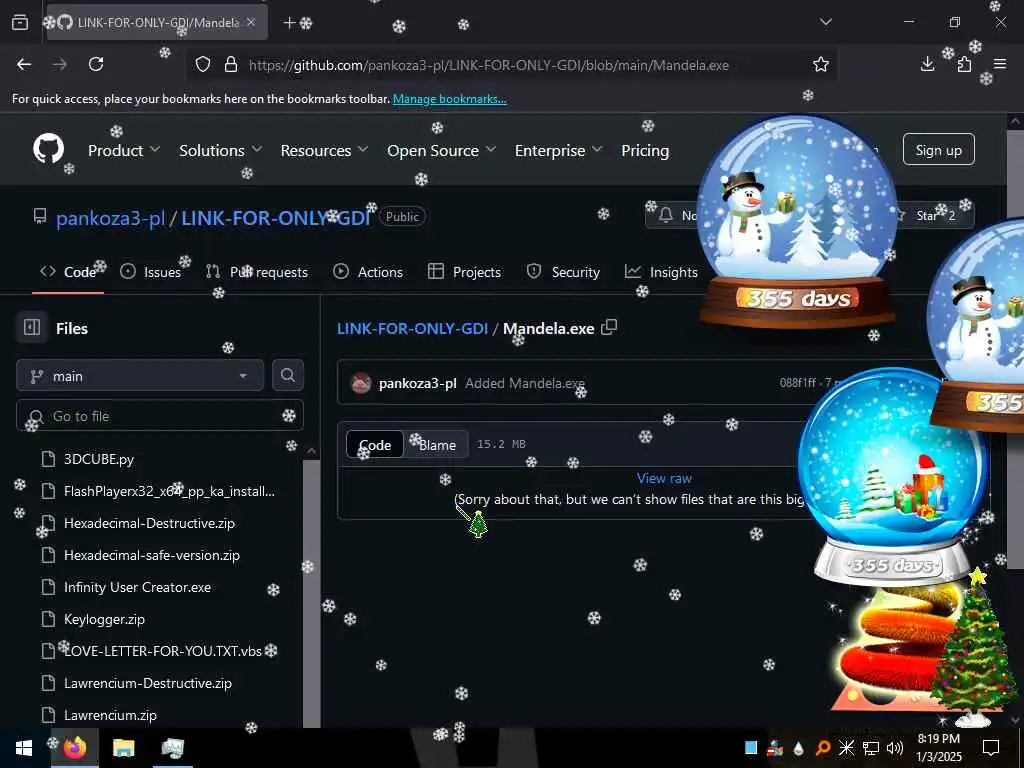
Task: Open the LINK-FOR-ONLY-GDI repository title link
Action: (276, 217)
